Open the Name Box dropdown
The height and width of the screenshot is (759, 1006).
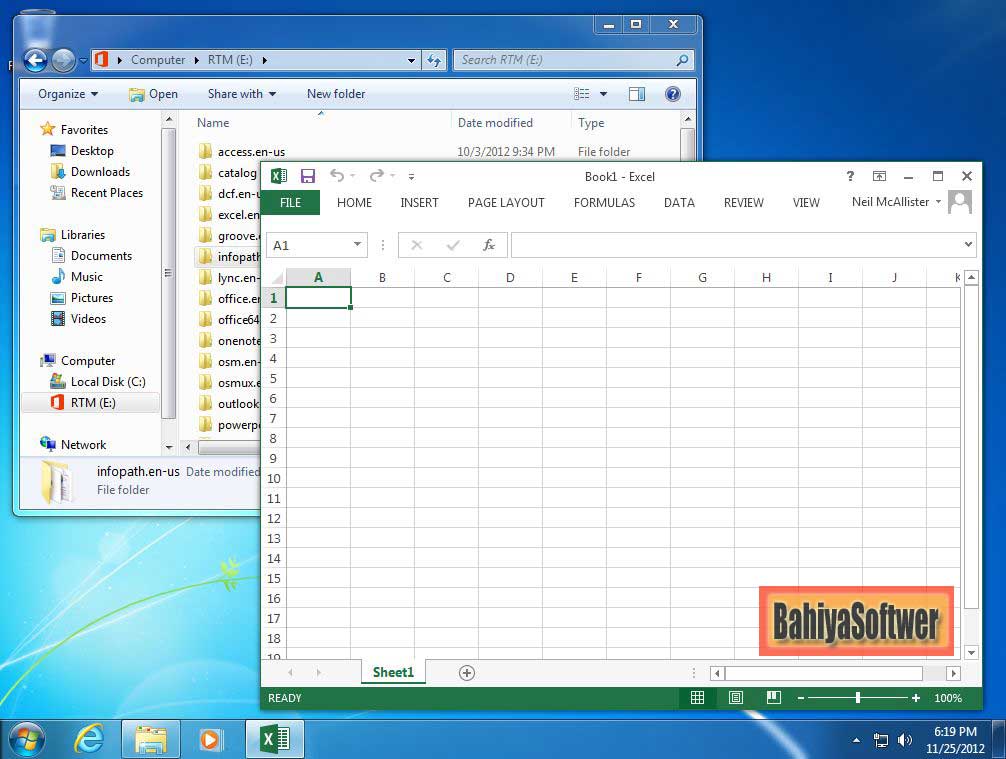click(x=357, y=244)
